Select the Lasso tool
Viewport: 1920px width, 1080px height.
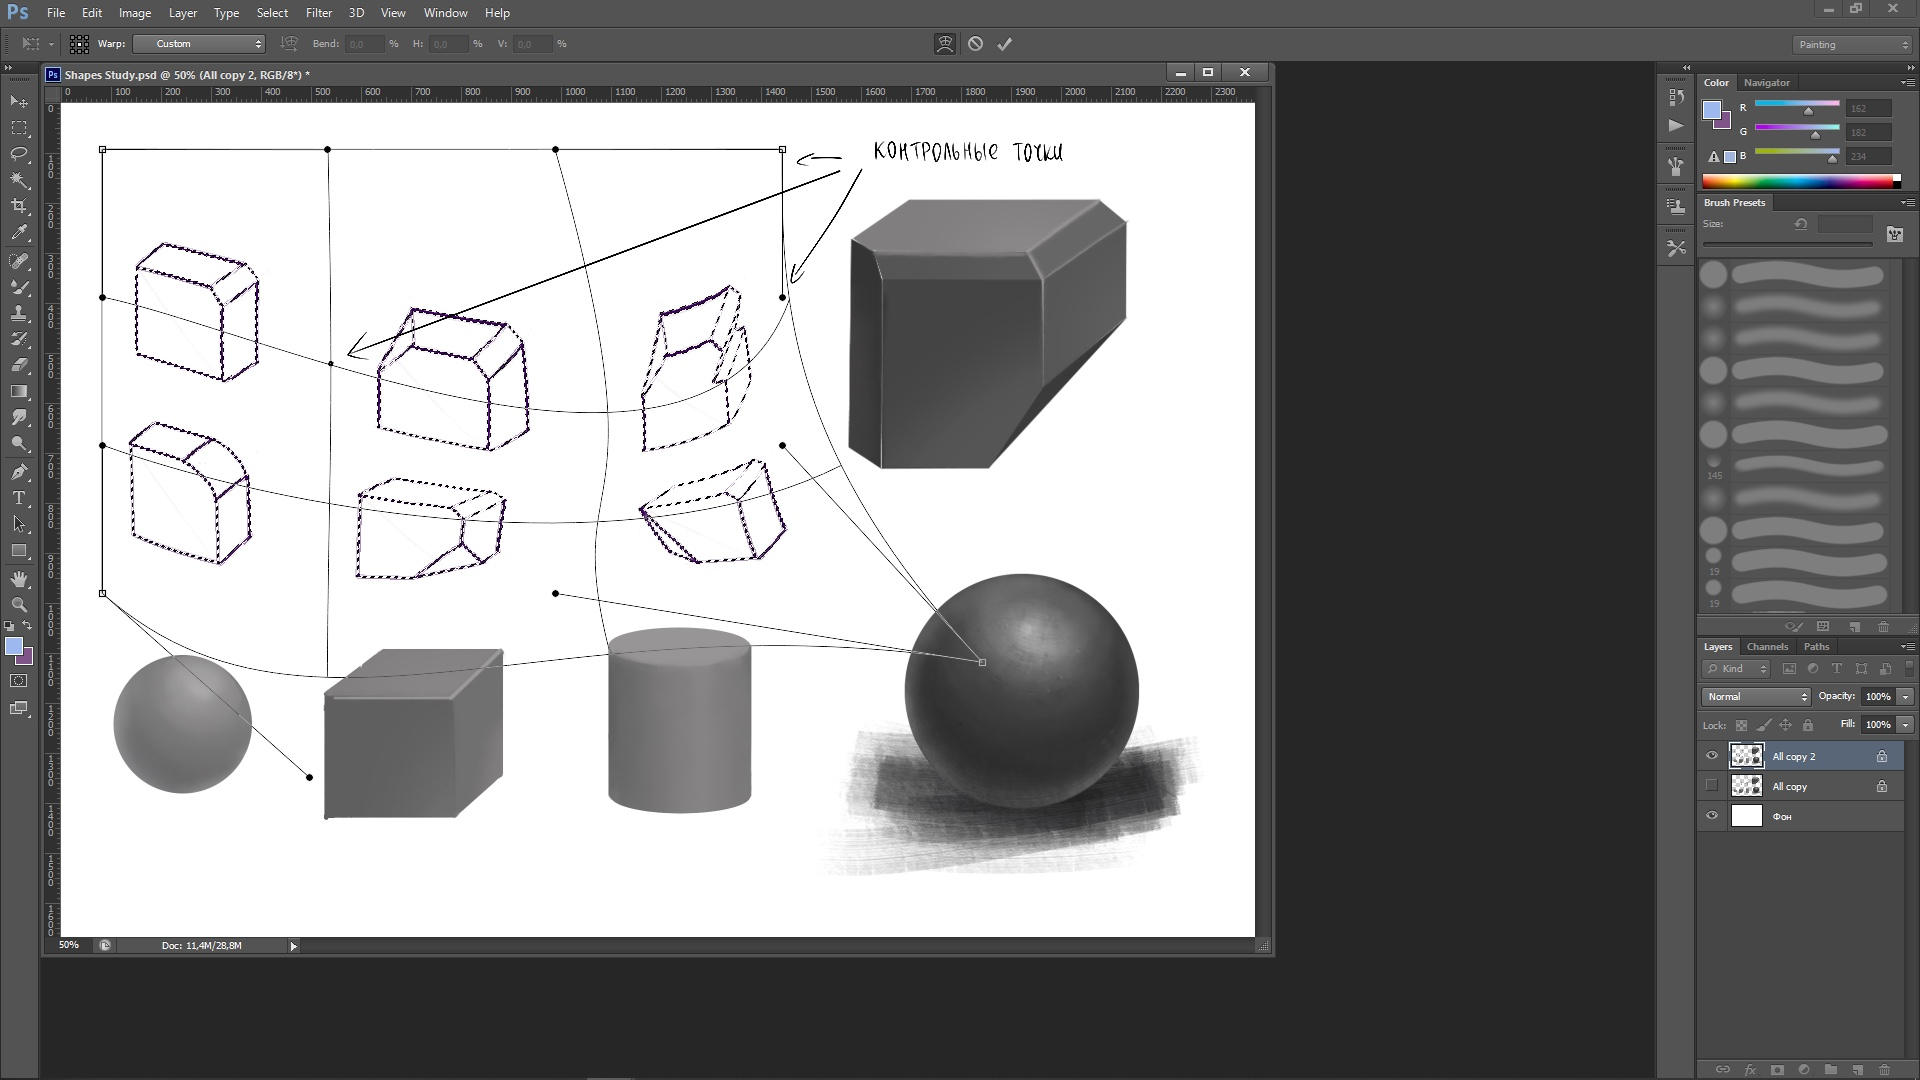pos(19,154)
